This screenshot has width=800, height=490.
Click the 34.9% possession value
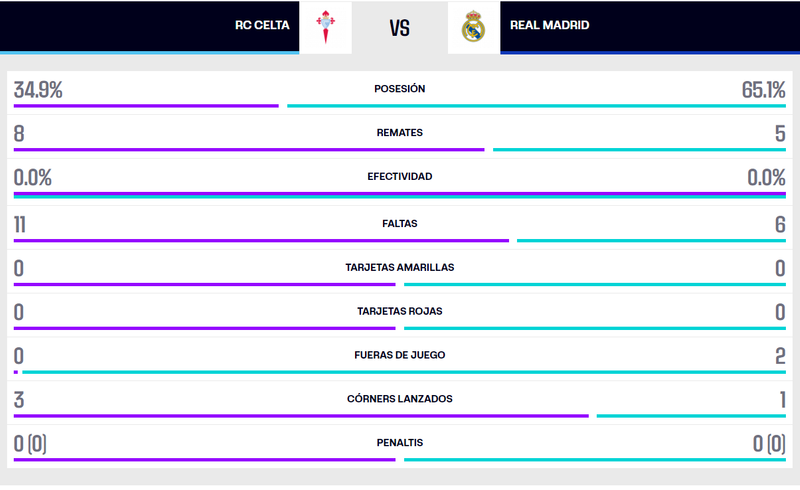click(38, 90)
